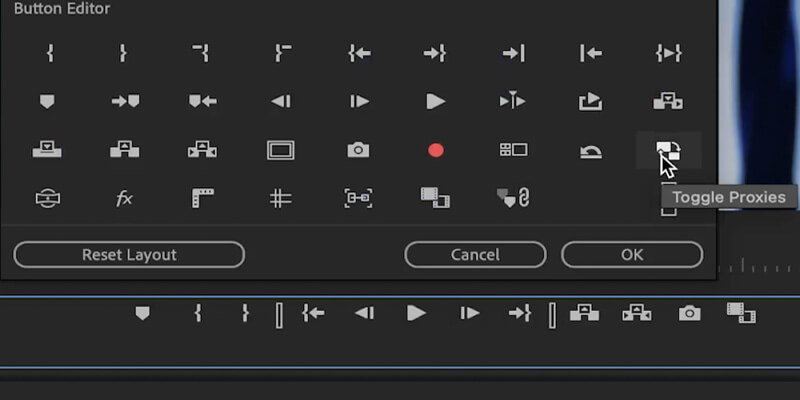Screen dimensions: 800x400
Task: Open Comparison View from bottom transport bar
Action: [741, 313]
